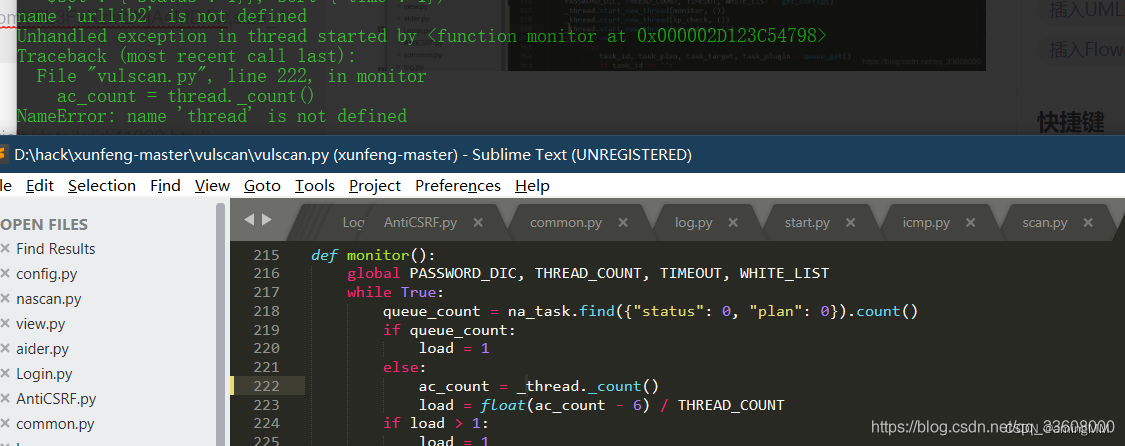Close the icmp.py tab

(x=971, y=222)
